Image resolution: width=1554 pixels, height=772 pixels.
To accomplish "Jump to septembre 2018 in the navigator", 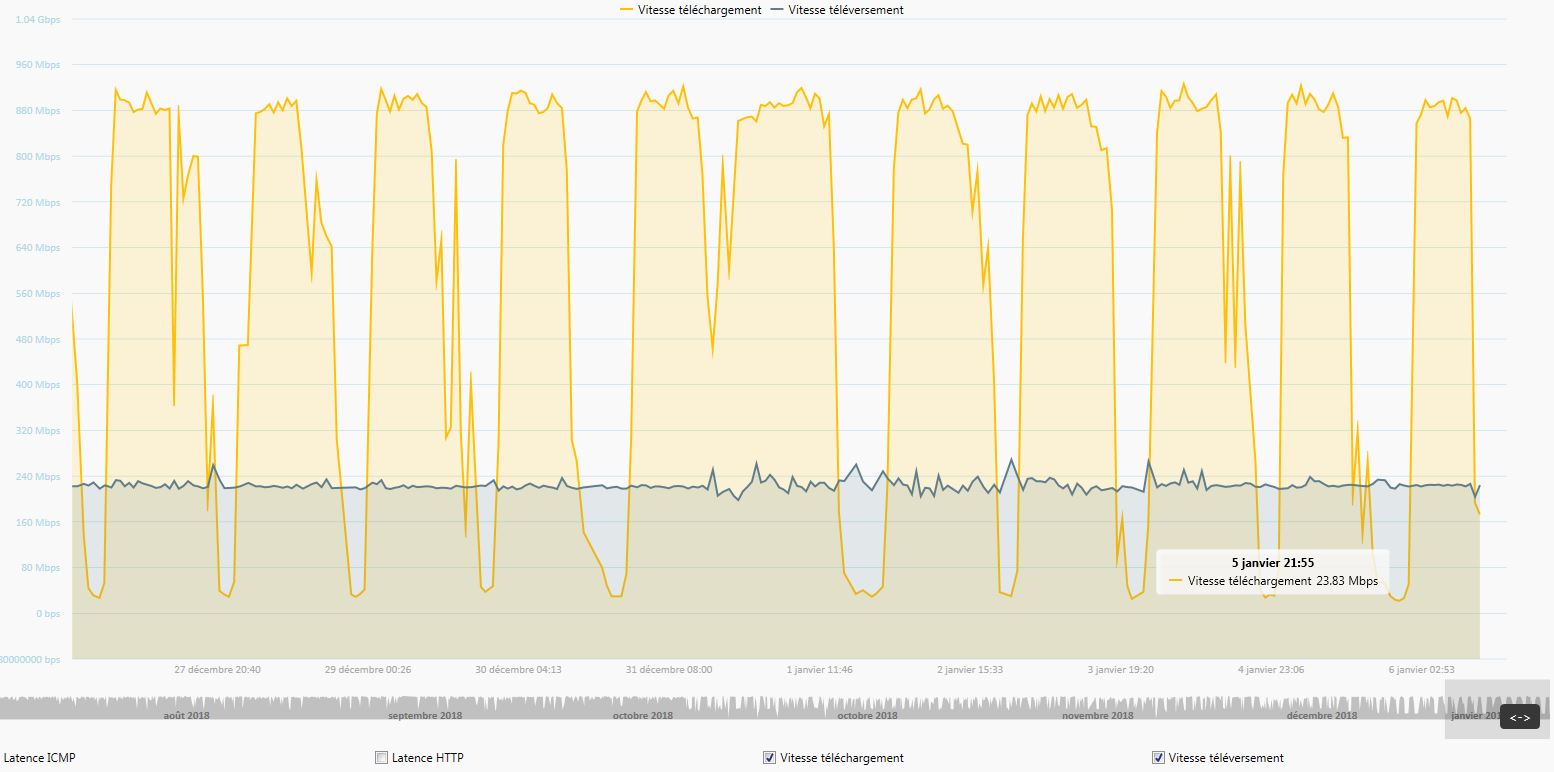I will pos(425,715).
